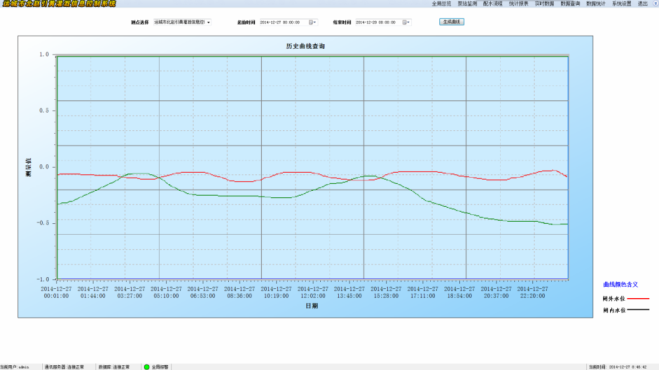The width and height of the screenshot is (659, 370).
Task: Click the round help icon at top-right corner
Action: click(656, 3)
